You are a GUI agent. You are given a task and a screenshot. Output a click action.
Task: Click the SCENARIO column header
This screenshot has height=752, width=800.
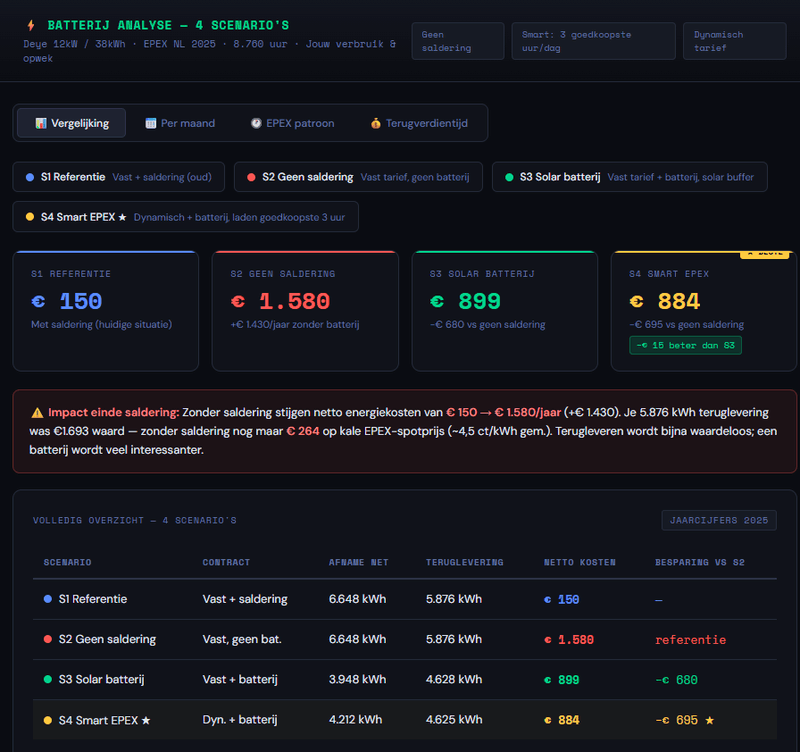pos(67,562)
